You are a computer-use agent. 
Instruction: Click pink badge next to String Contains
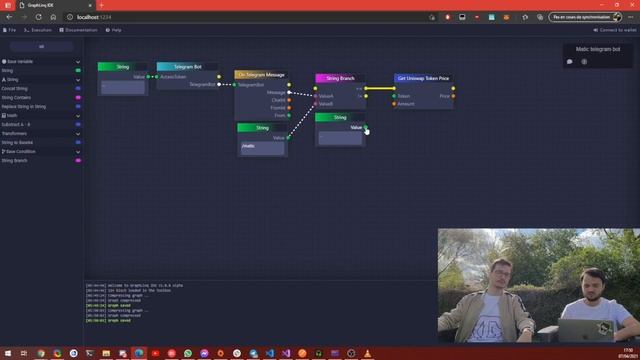(78, 98)
